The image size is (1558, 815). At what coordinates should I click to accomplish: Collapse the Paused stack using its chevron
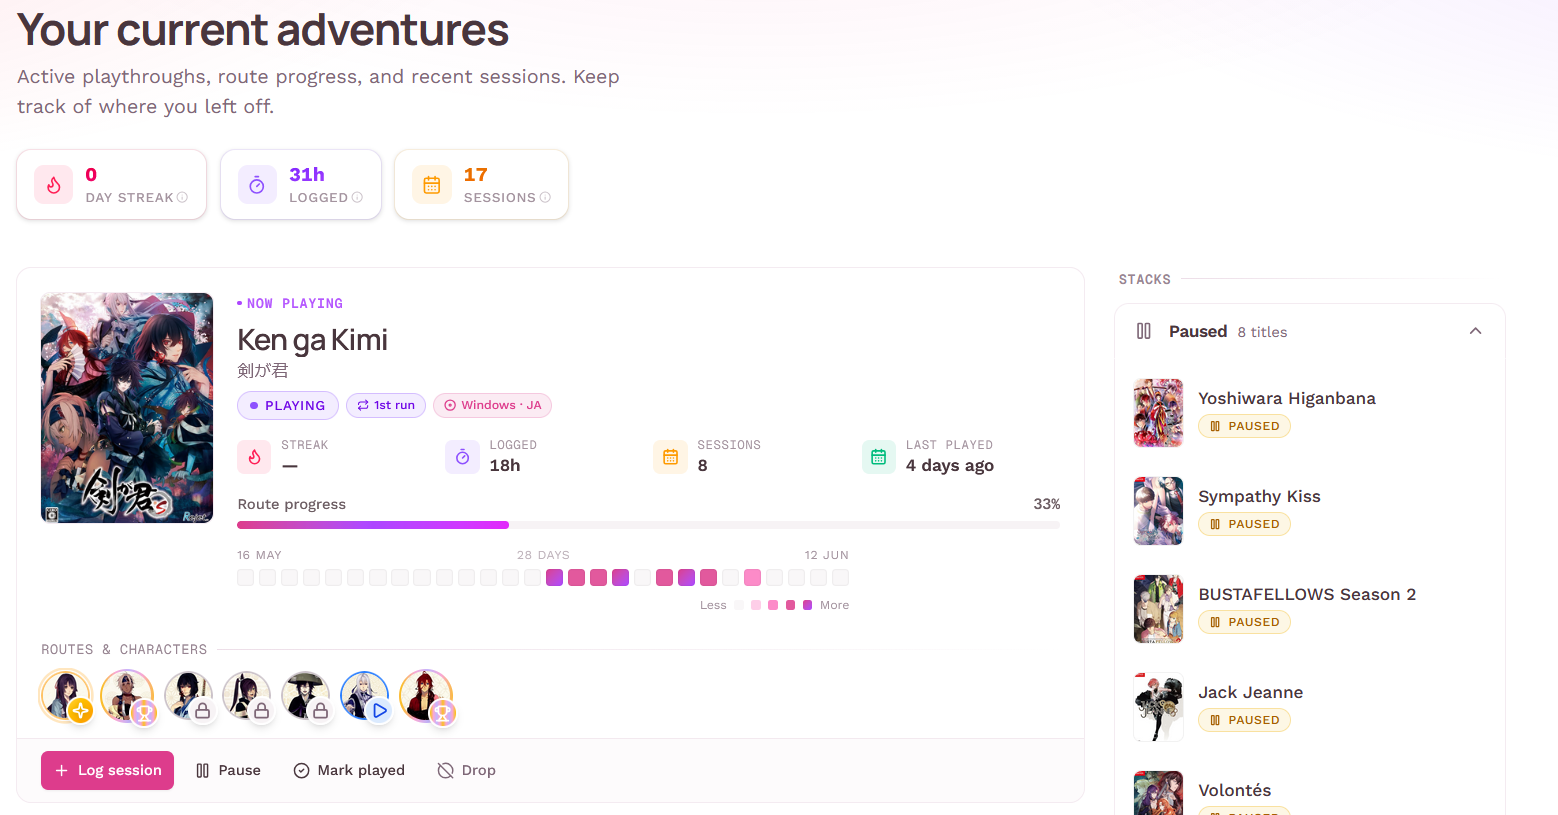point(1475,331)
